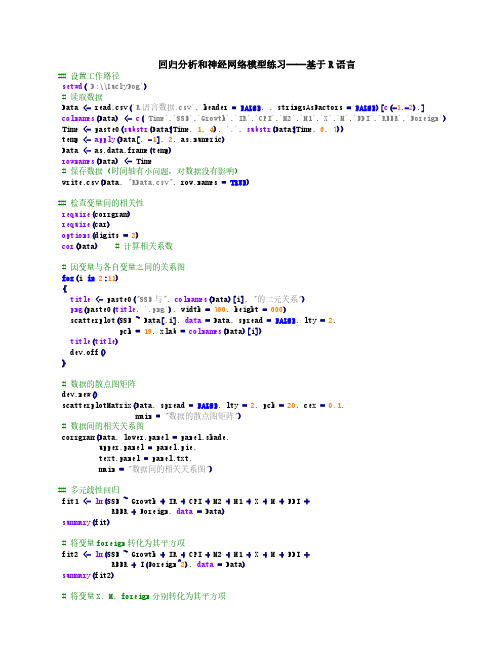The height and width of the screenshot is (649, 502).
Task: Click the fit1 <- lm(...) line
Action: tap(186, 502)
